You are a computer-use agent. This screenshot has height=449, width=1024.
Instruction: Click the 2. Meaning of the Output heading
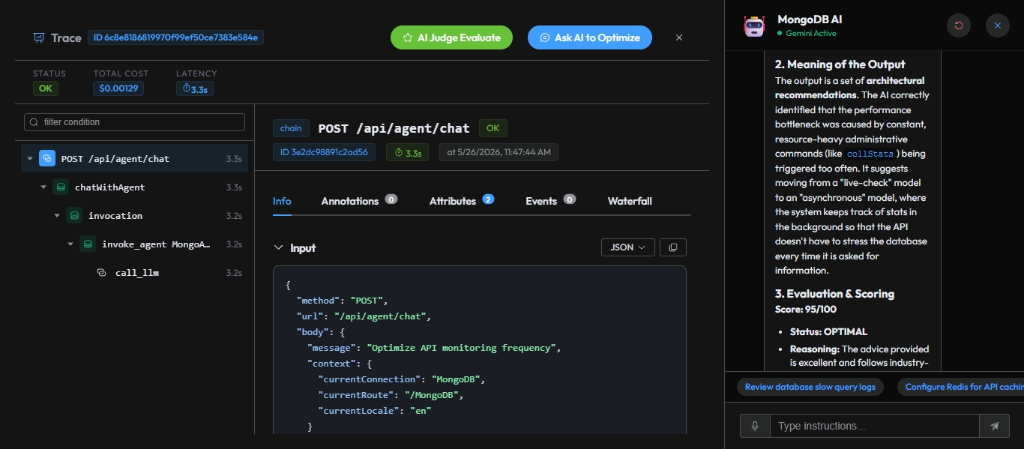(840, 65)
